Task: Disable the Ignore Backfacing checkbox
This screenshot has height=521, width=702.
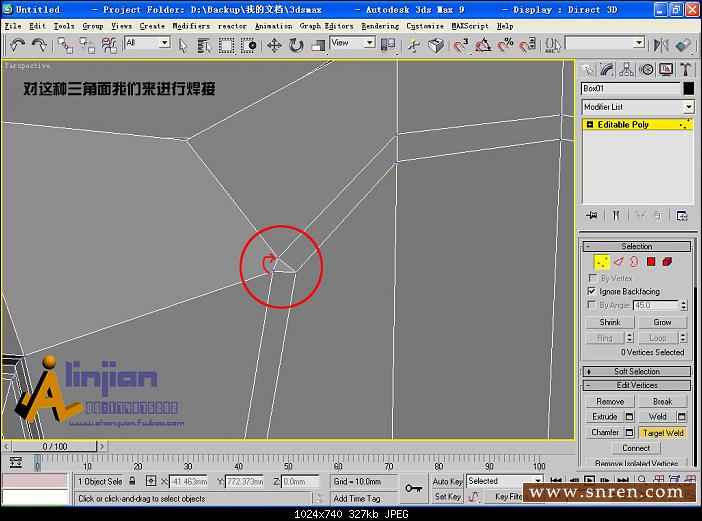Action: (x=592, y=291)
